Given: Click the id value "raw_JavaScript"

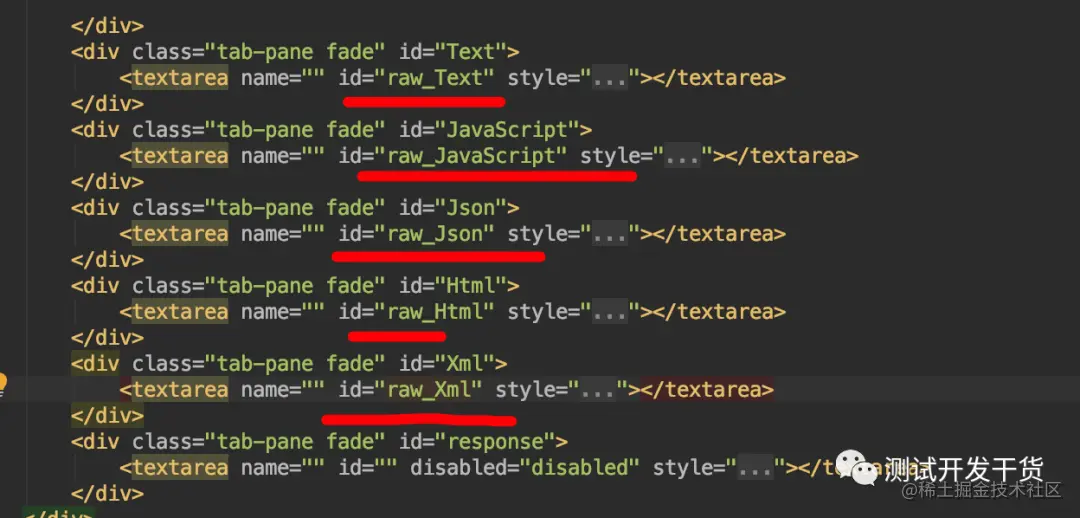Looking at the screenshot, I should click(x=472, y=156).
